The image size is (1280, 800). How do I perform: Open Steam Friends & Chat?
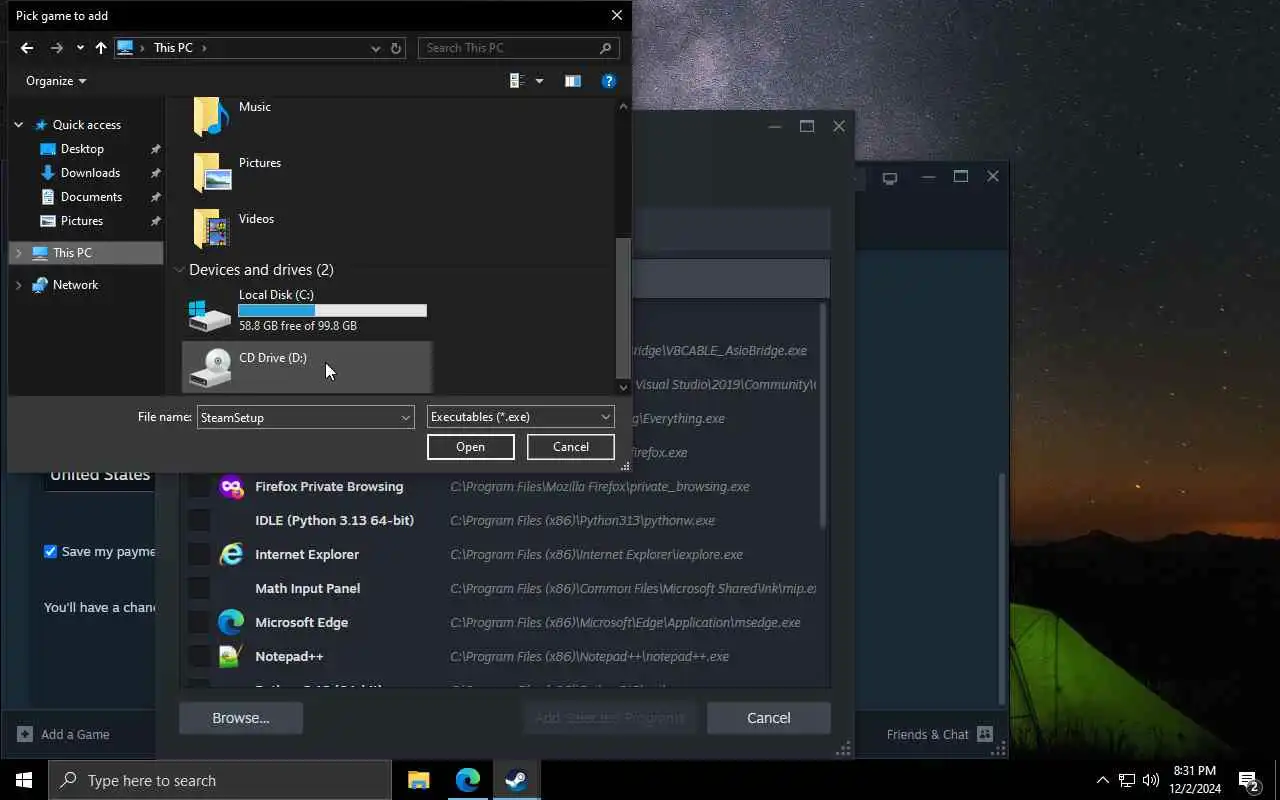[939, 735]
